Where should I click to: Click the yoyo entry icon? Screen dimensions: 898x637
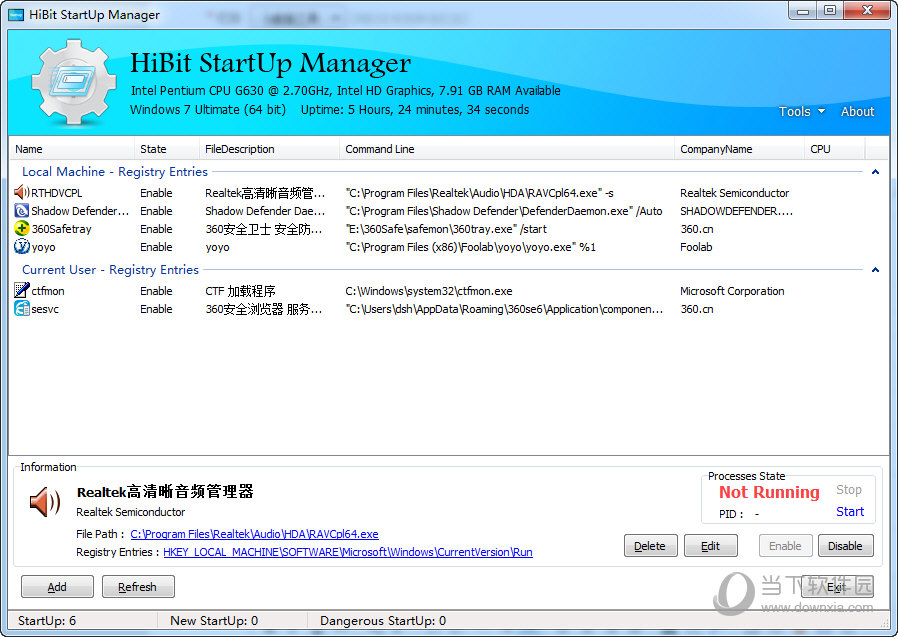pos(21,246)
